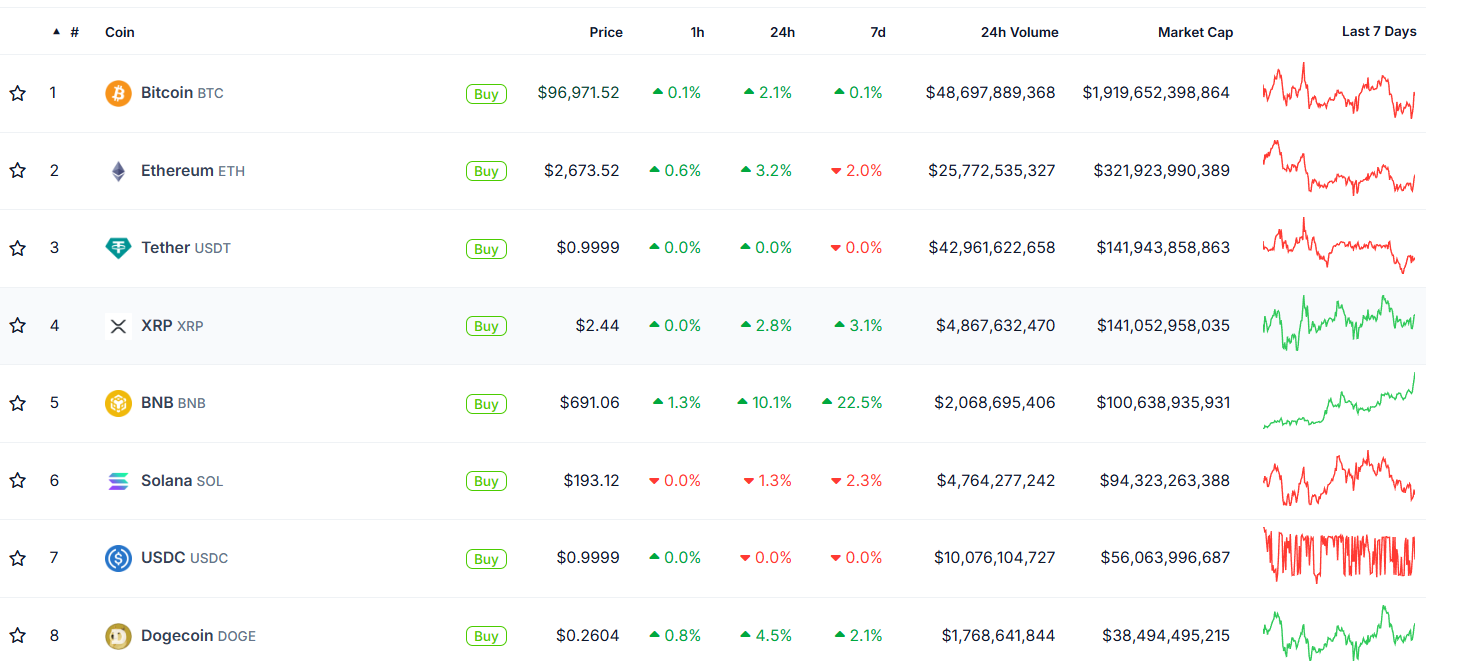Click the BNB logo icon
The image size is (1467, 672).
[118, 403]
